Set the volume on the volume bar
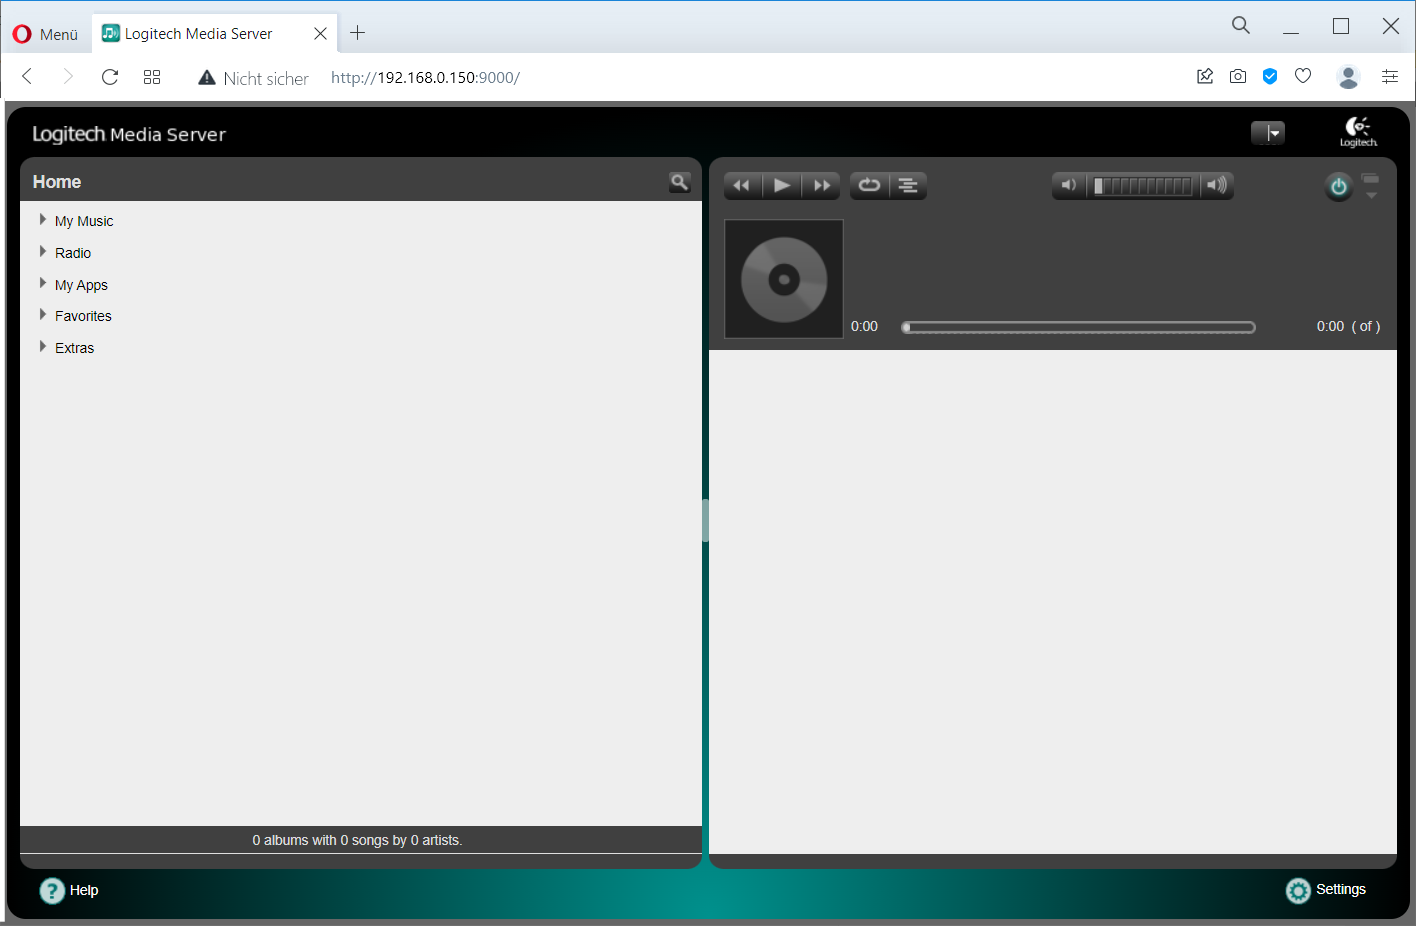 tap(1143, 186)
